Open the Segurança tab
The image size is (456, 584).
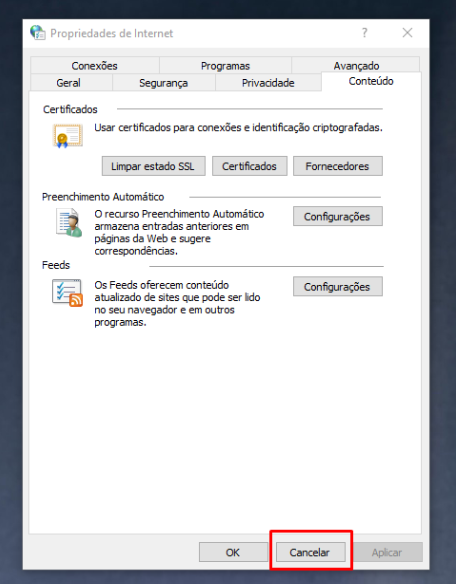[x=164, y=82]
